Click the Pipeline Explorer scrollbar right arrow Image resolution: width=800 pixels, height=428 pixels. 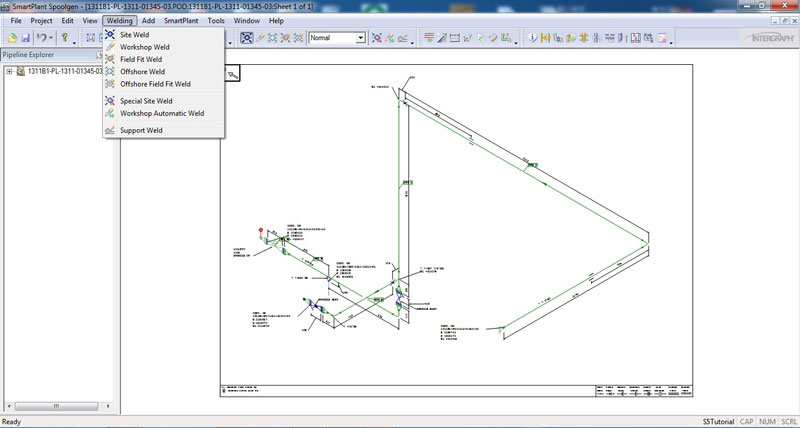click(108, 407)
